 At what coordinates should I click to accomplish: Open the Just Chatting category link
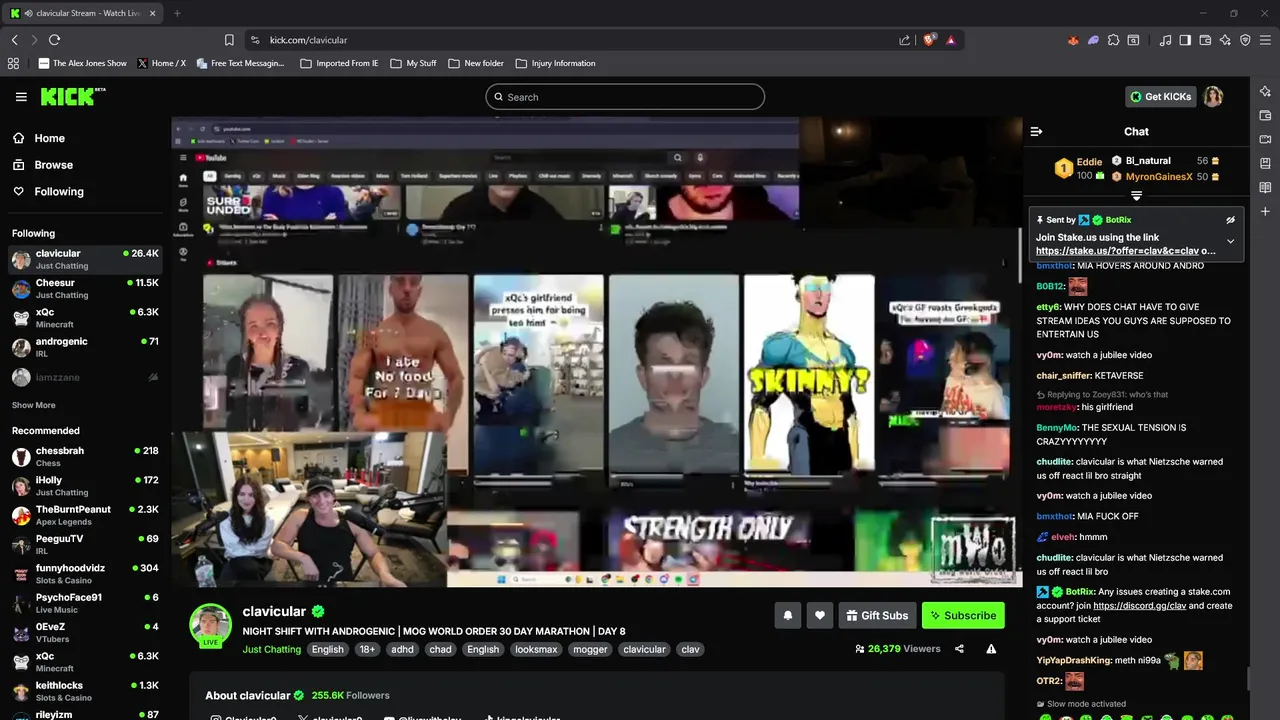pyautogui.click(x=271, y=649)
